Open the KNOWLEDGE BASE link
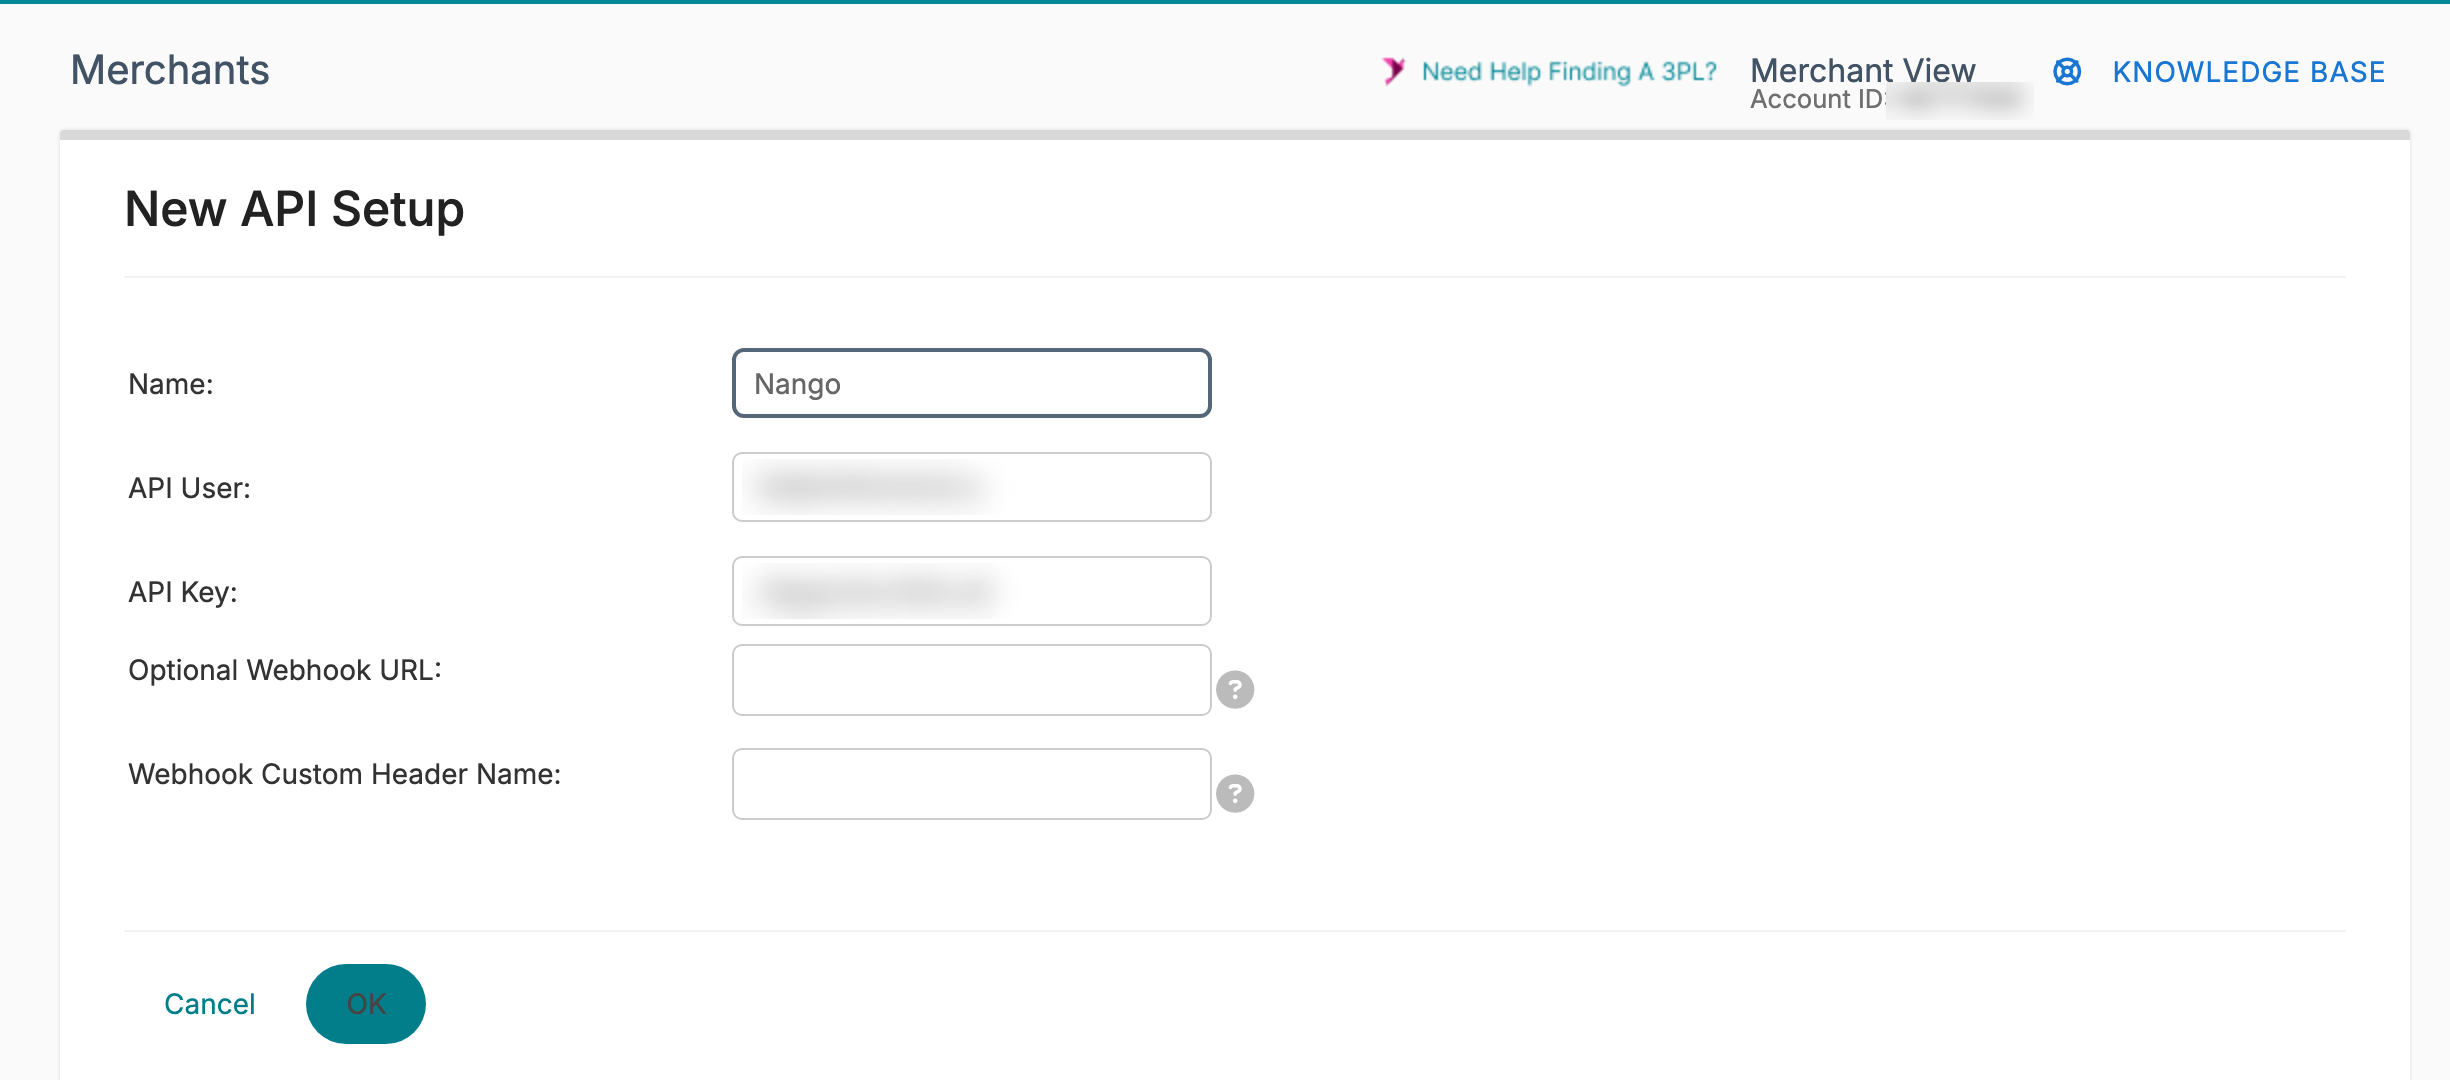 point(2248,72)
